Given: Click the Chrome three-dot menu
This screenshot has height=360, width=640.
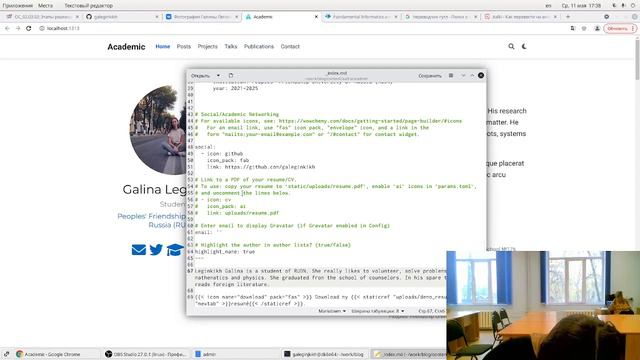Looking at the screenshot, I should pyautogui.click(x=633, y=29).
